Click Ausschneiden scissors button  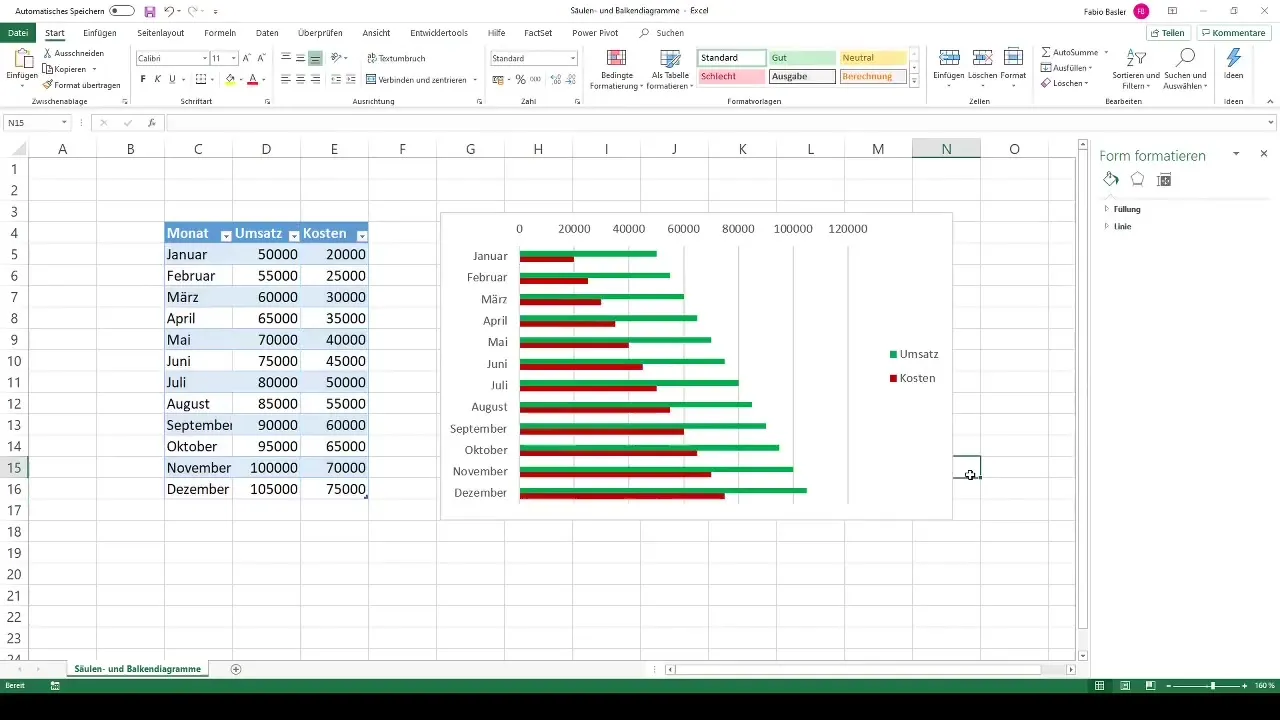click(x=73, y=53)
